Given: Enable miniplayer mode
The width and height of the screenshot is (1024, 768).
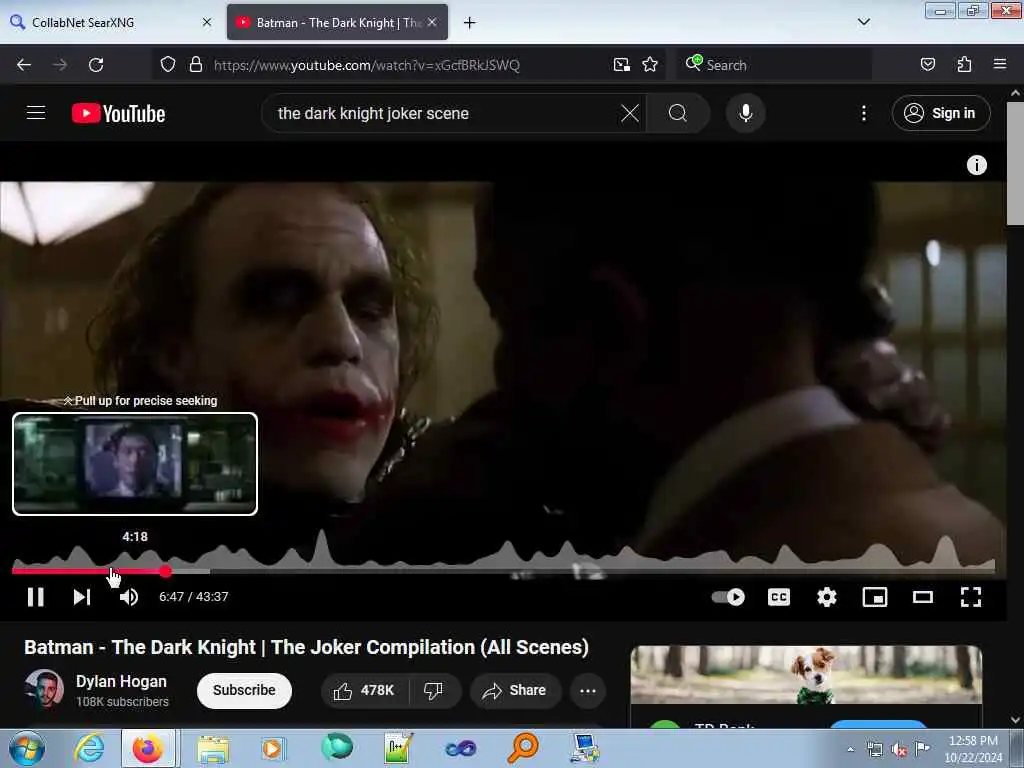Looking at the screenshot, I should point(874,597).
